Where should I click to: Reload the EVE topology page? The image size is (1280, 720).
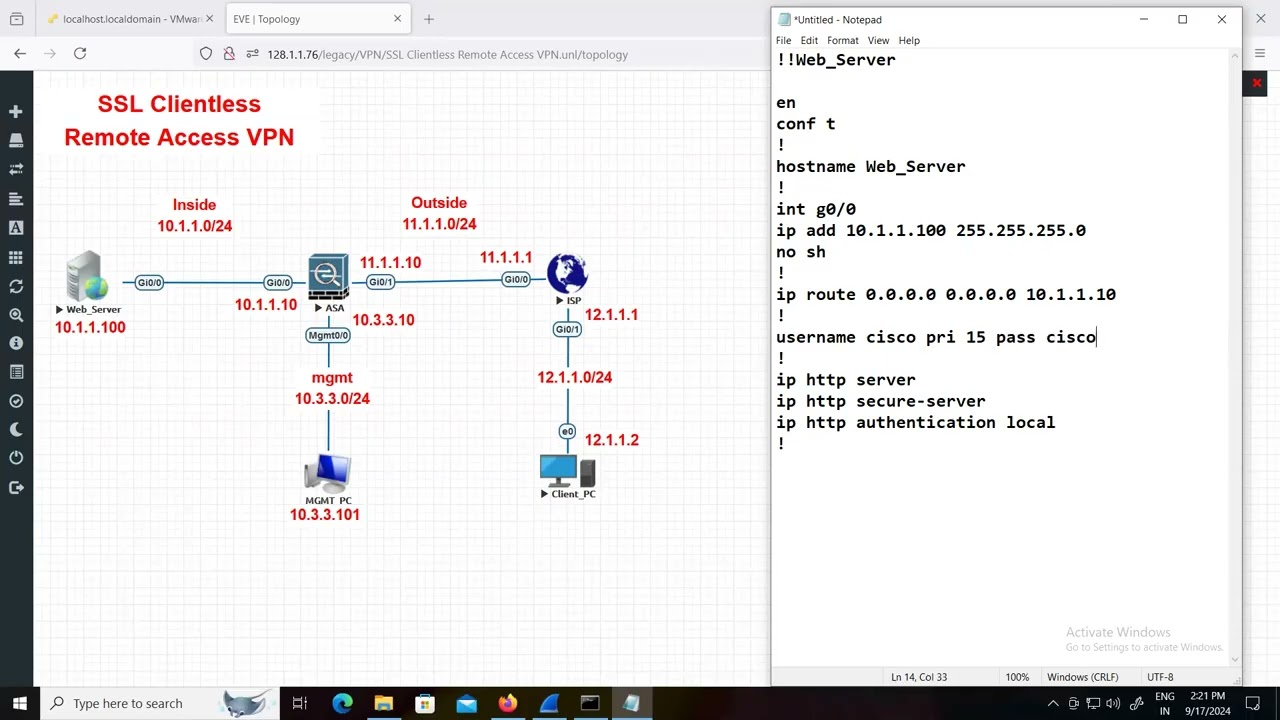click(x=80, y=54)
